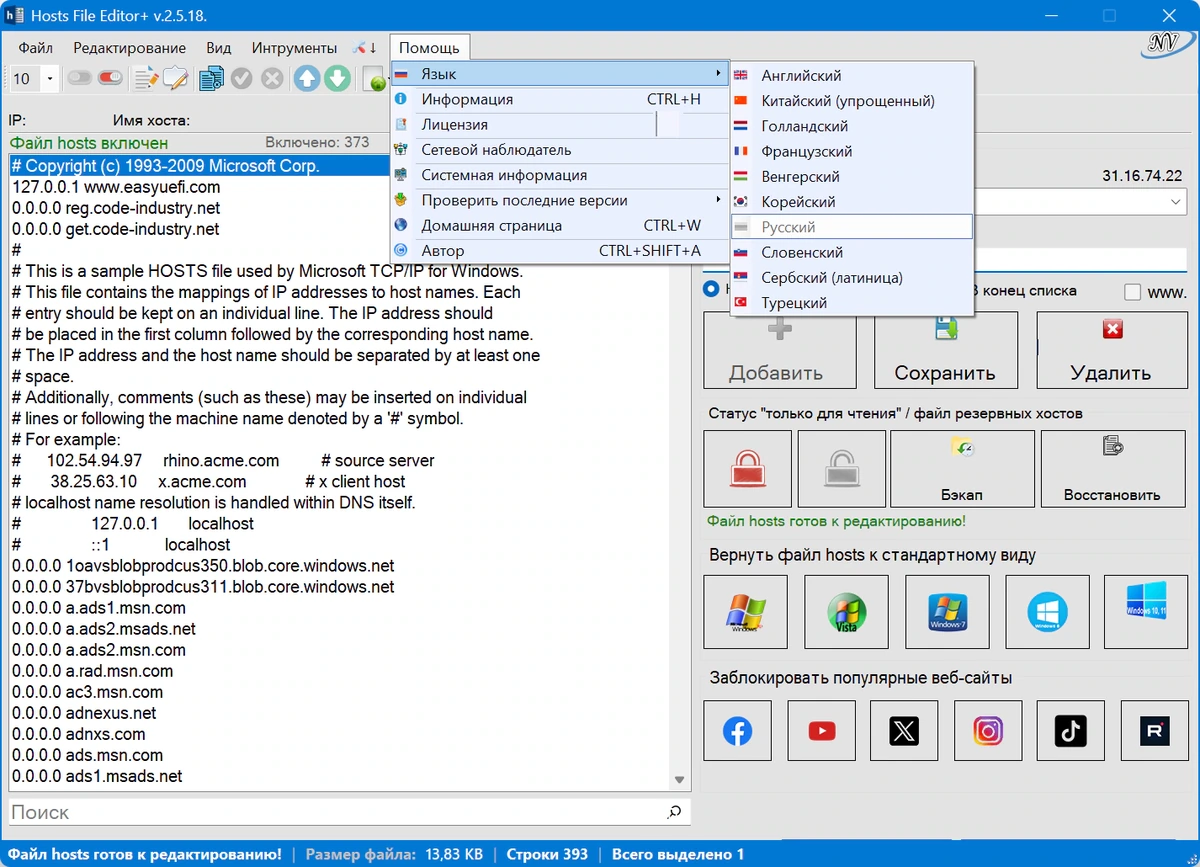Screen dimensions: 1200x867
Task: Click the gray X circle toolbar icon
Action: pyautogui.click(x=271, y=78)
